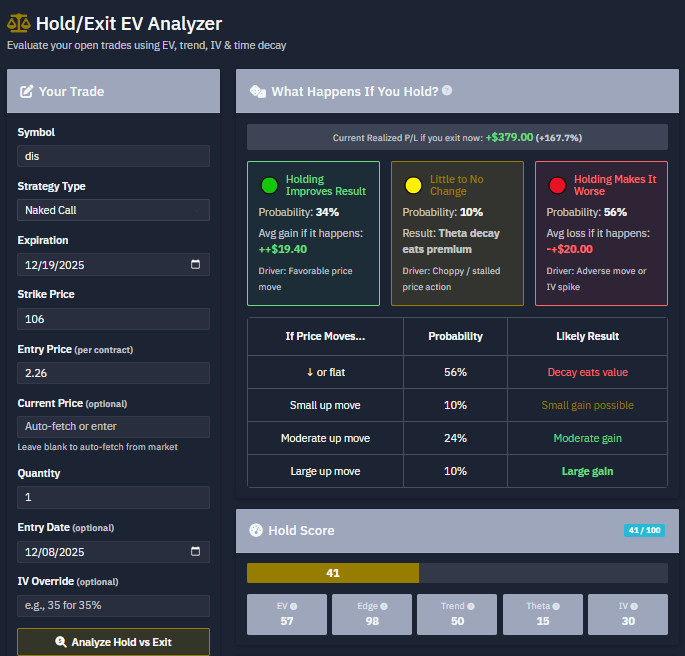Viewport: 685px width, 656px height.
Task: Click the '↓ or flat' table cell
Action: tap(325, 372)
